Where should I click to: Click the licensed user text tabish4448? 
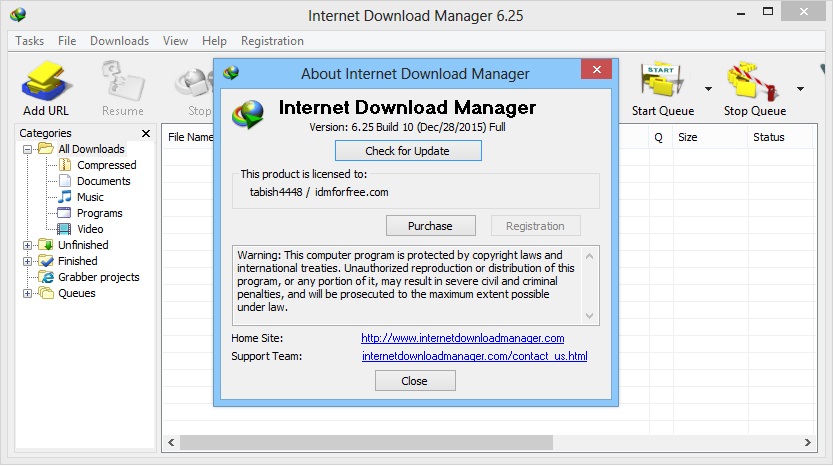tap(276, 192)
